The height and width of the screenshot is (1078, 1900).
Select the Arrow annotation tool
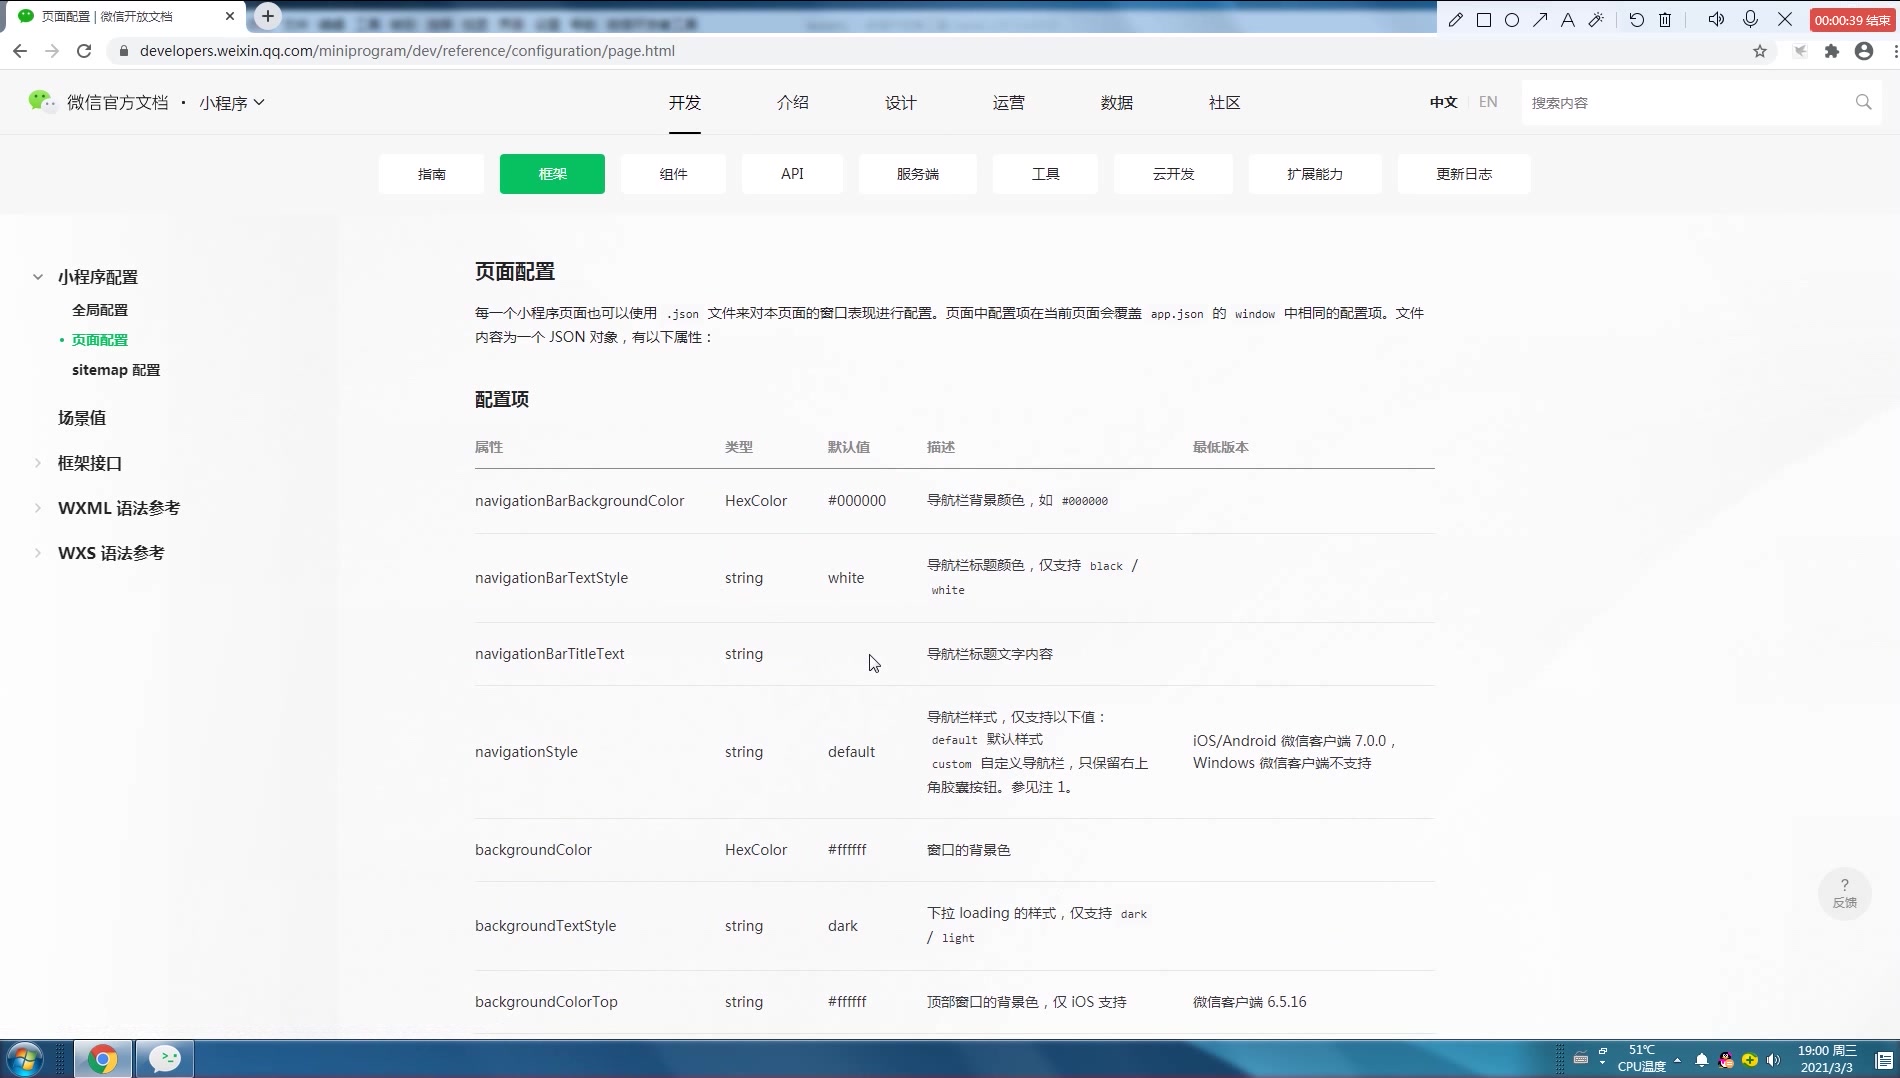point(1541,19)
